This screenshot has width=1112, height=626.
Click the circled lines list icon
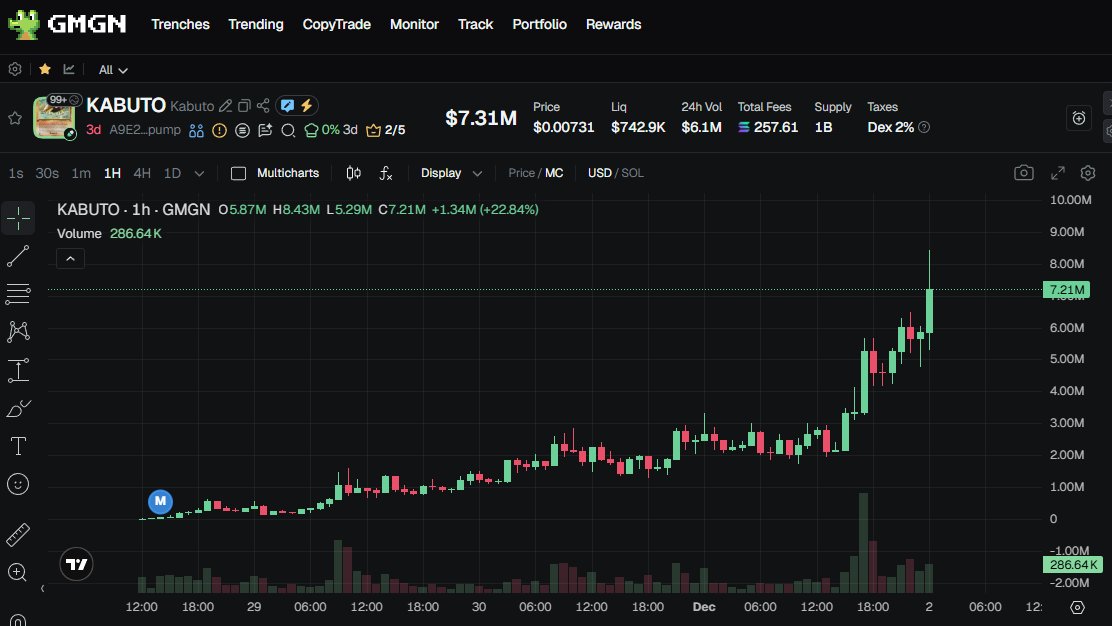pos(243,130)
